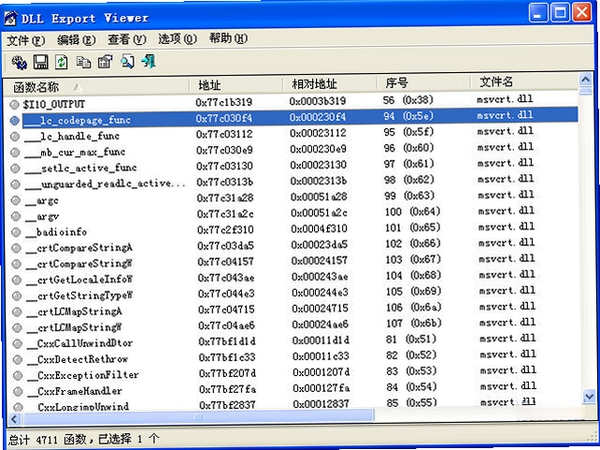Viewport: 600px width, 450px height.
Task: Click the circle icon beside $I10_OUTPUT
Action: (x=14, y=104)
